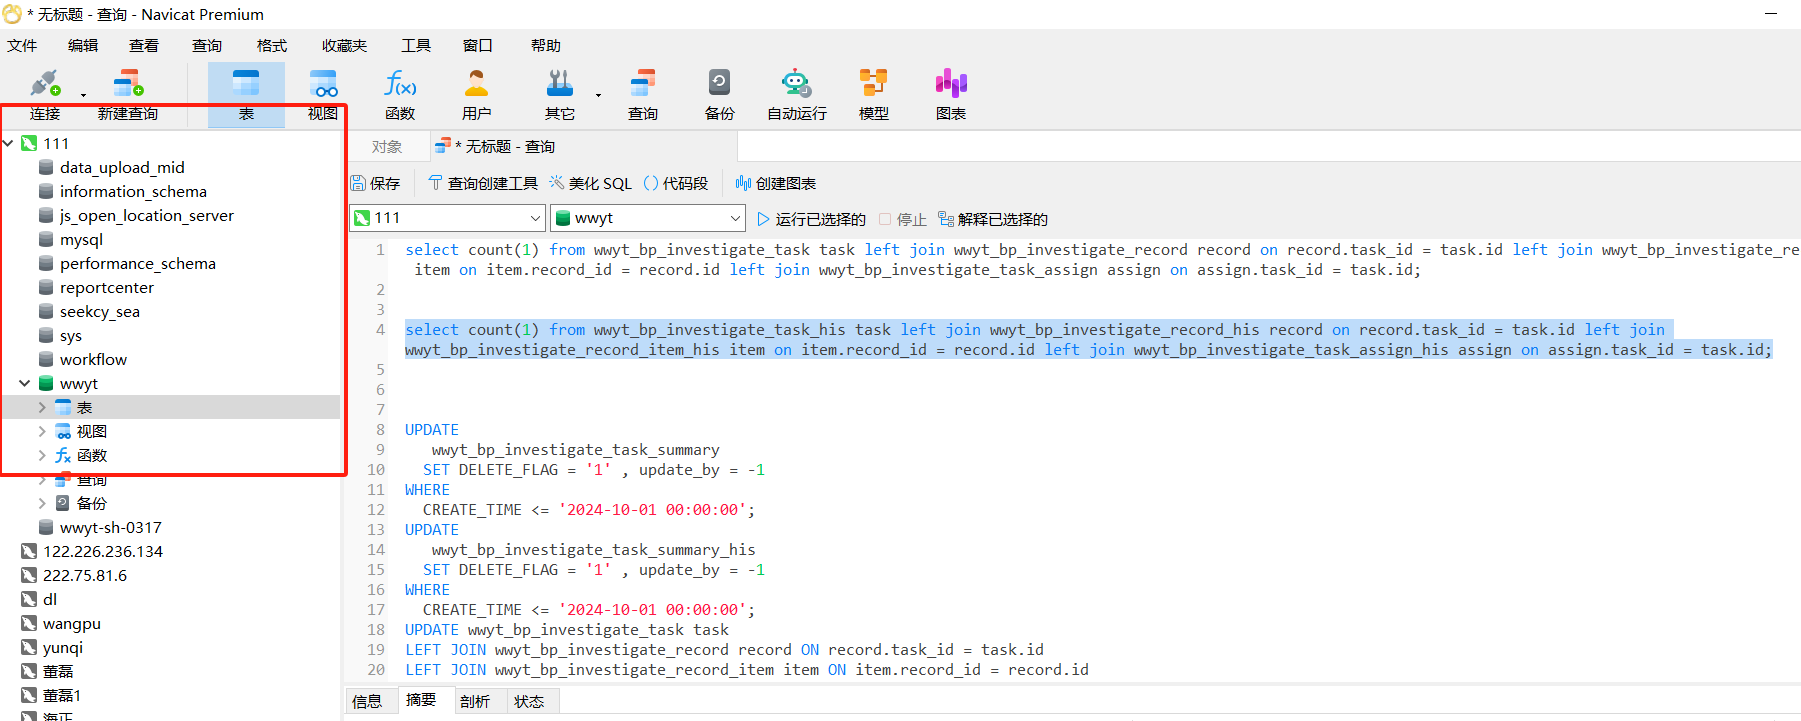1801x721 pixels.
Task: Open the database dropdown showing wwyt
Action: coord(648,218)
